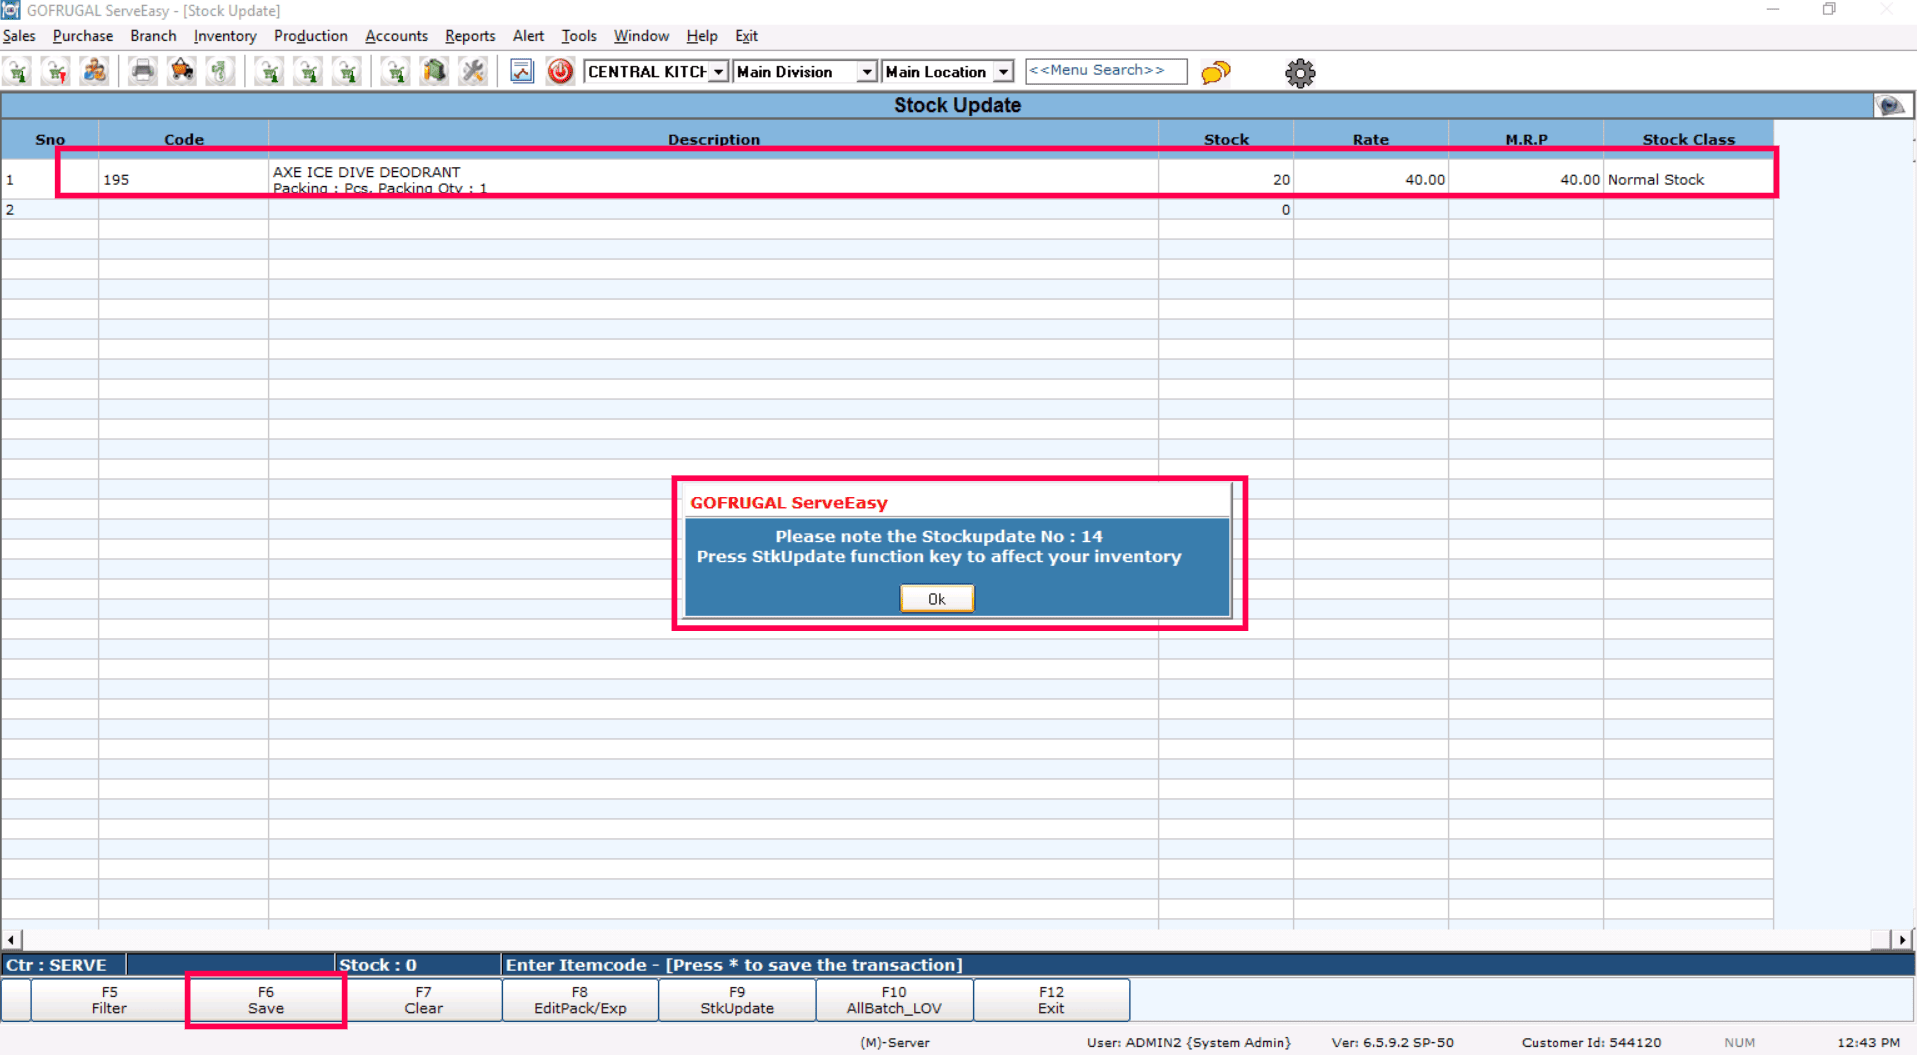
Task: Click the F9 StkUpdate button
Action: coord(737,1000)
